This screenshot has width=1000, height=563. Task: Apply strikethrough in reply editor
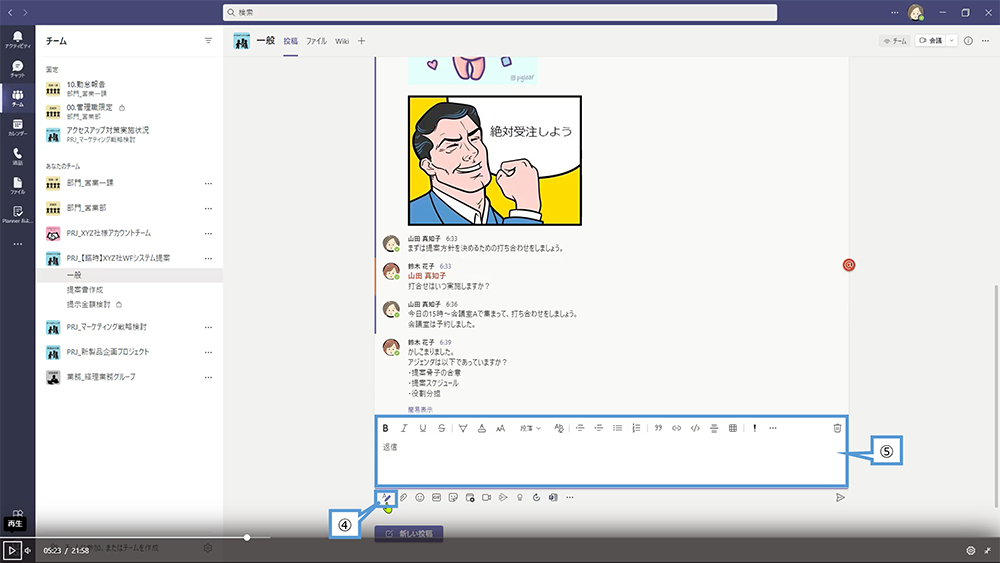click(441, 428)
